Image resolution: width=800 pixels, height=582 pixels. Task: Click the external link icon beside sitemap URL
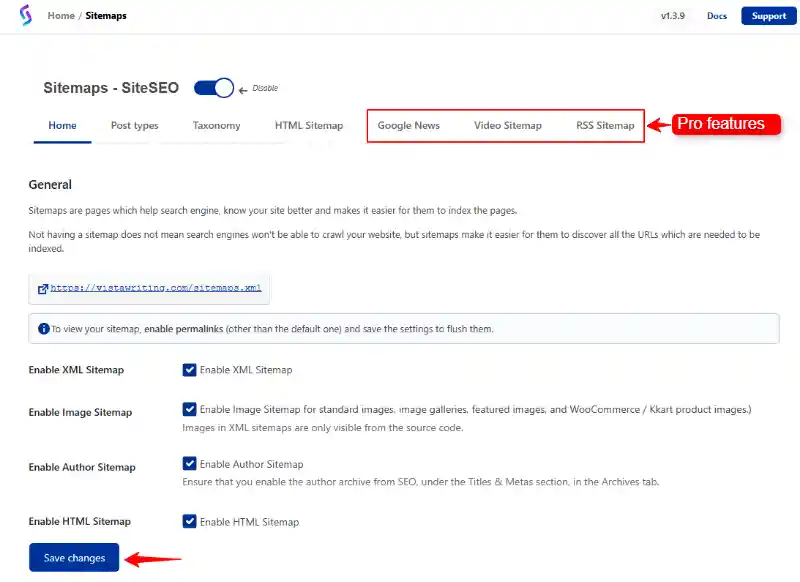coord(43,289)
